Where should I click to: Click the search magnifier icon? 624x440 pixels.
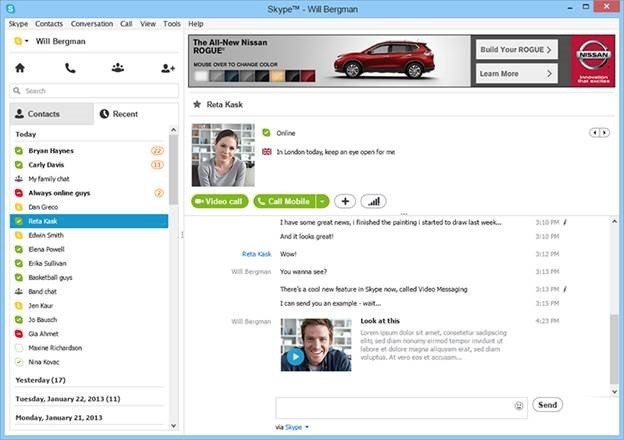(17, 91)
